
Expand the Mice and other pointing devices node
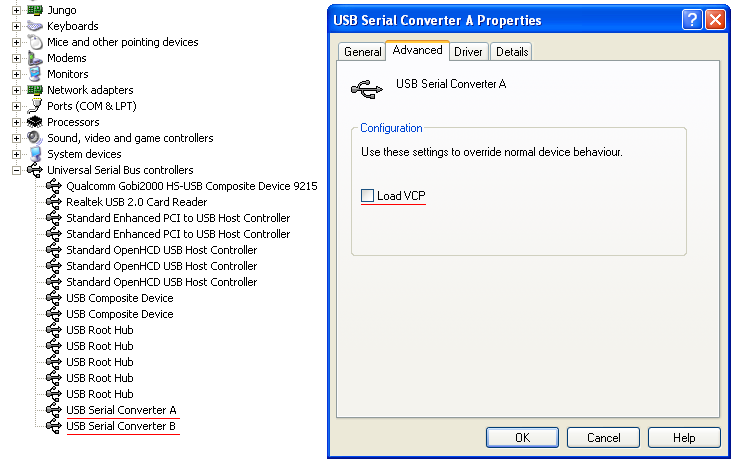click(x=16, y=42)
